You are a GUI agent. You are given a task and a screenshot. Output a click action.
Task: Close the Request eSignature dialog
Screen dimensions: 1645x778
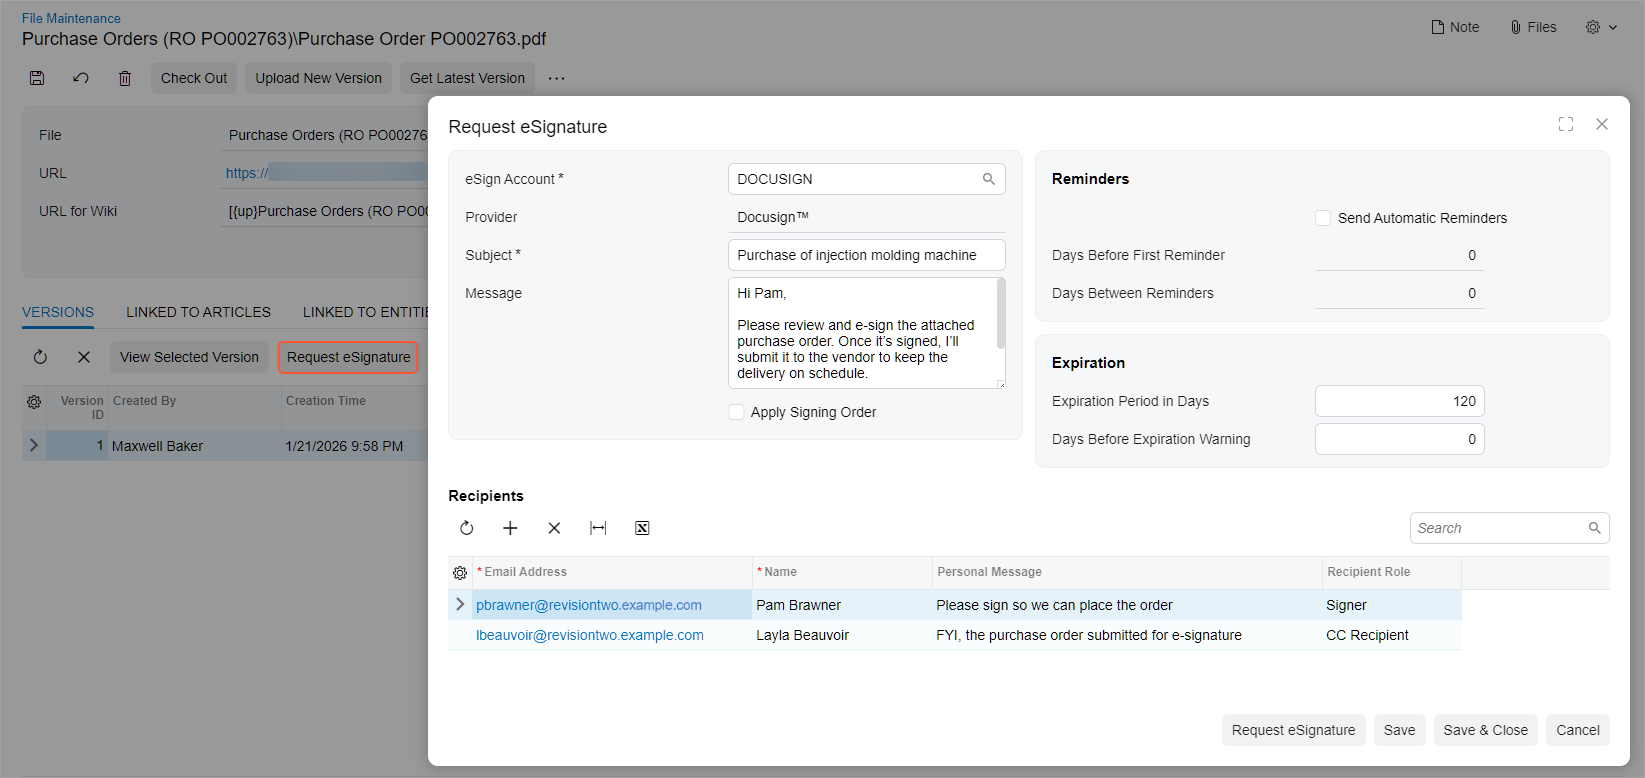tap(1602, 124)
